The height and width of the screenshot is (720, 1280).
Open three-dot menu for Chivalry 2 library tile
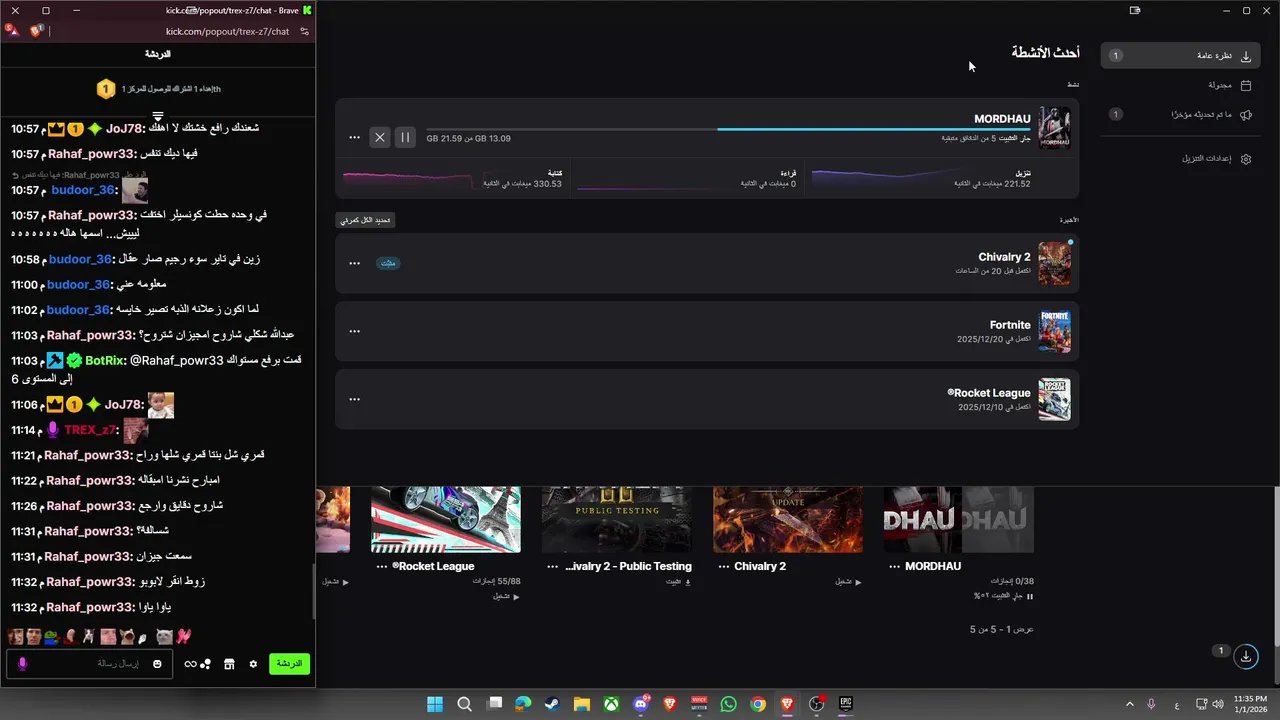[x=723, y=566]
